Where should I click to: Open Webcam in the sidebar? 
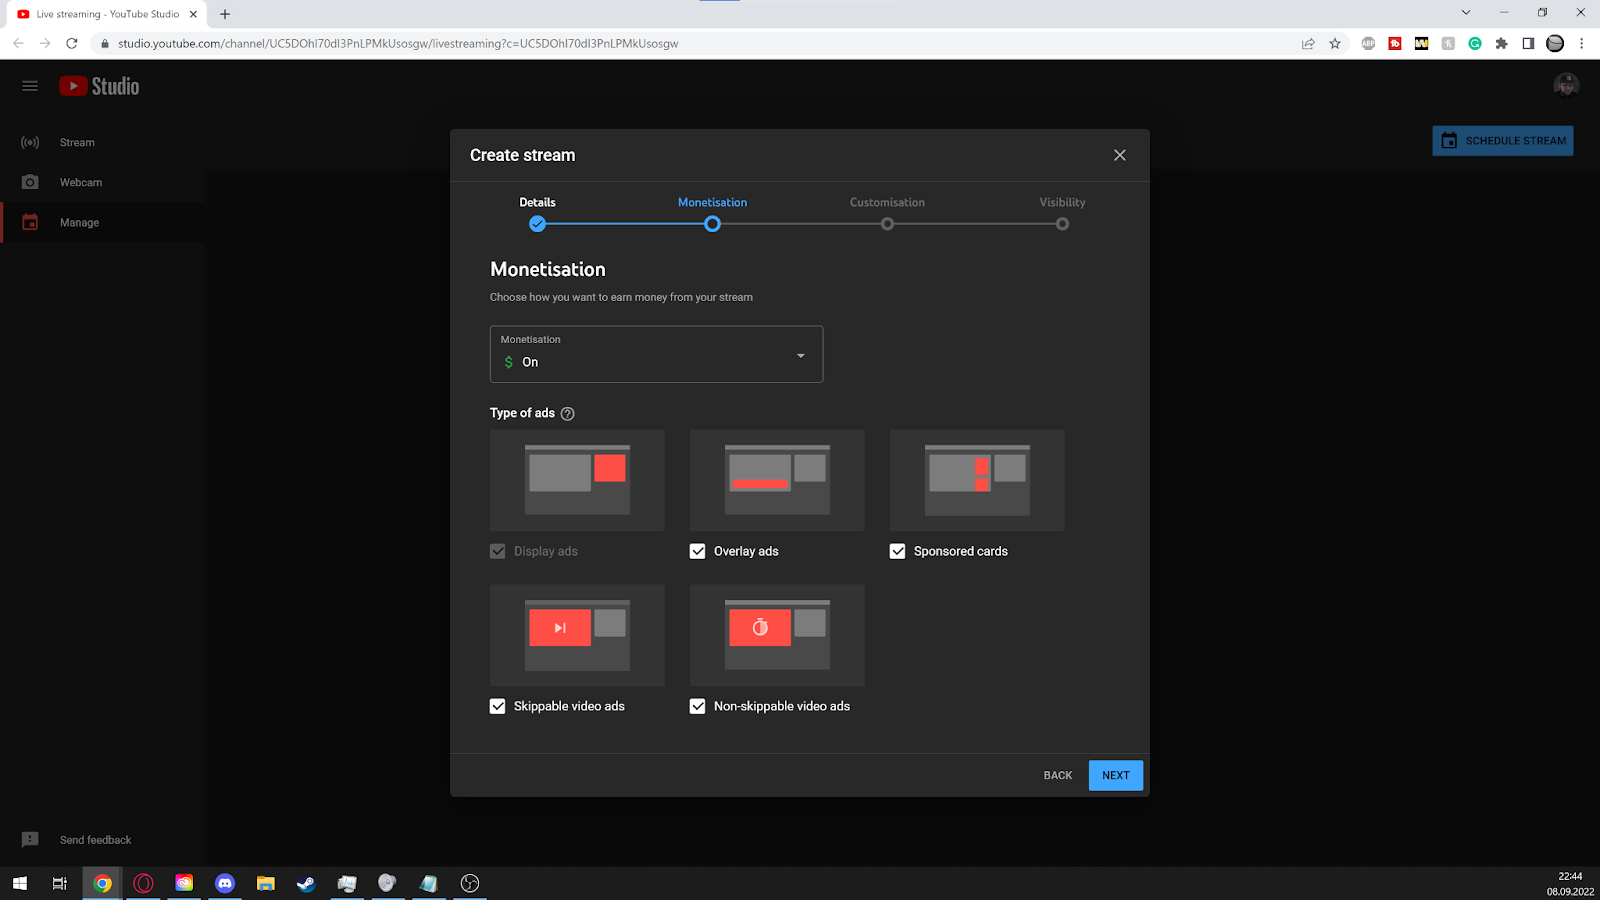tap(102, 182)
